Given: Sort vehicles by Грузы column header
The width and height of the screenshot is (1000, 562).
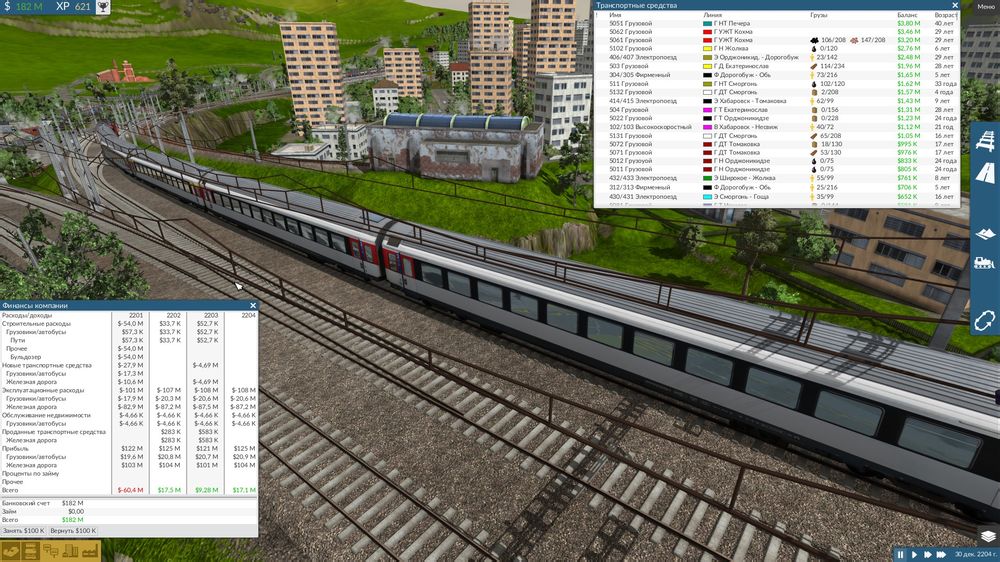Looking at the screenshot, I should pos(819,15).
